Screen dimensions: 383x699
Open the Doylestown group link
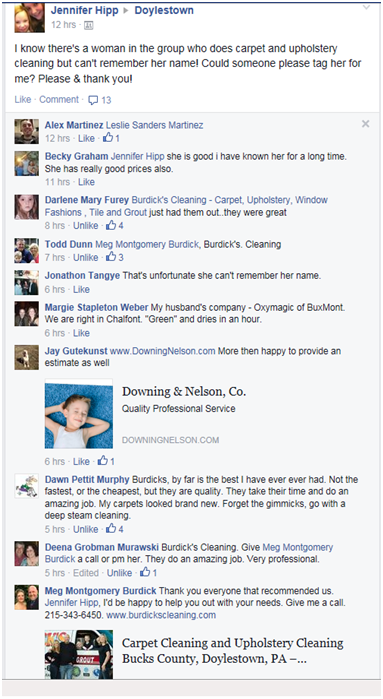tap(164, 10)
